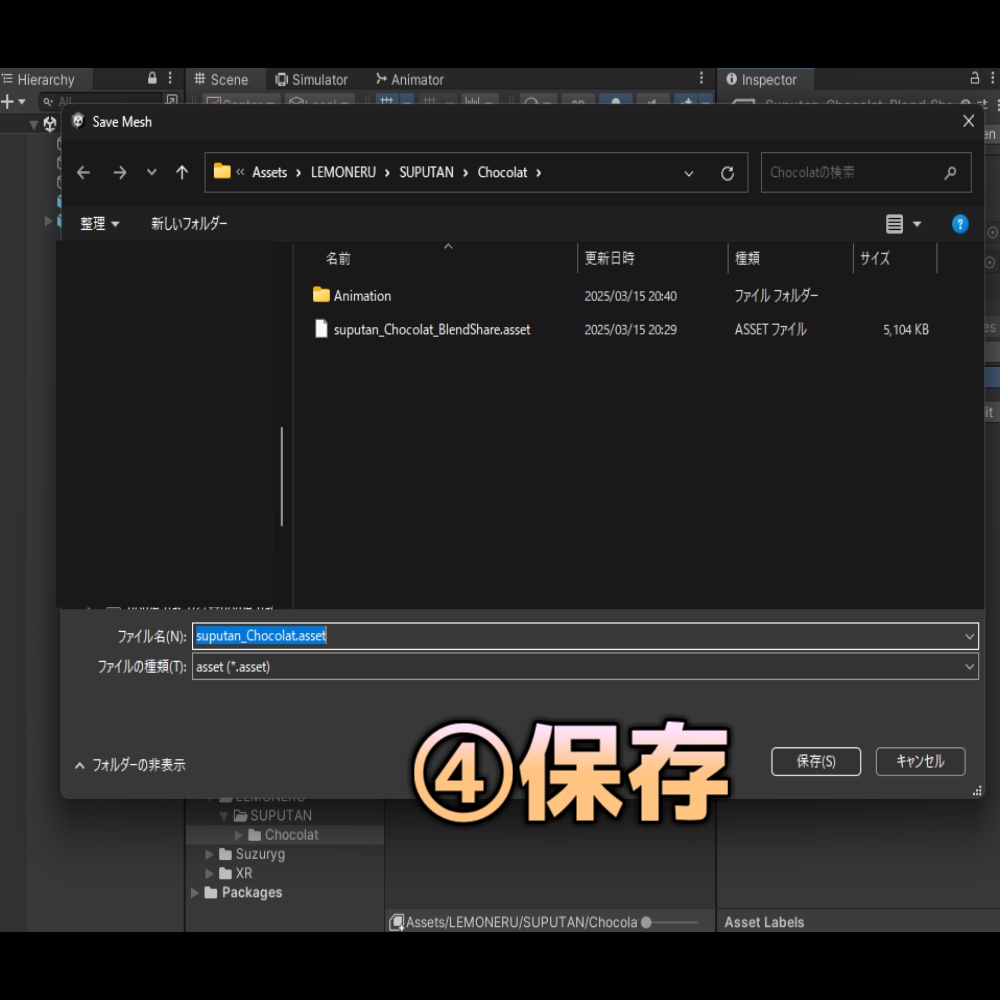Click the Unity icon in dialog title

[x=78, y=121]
